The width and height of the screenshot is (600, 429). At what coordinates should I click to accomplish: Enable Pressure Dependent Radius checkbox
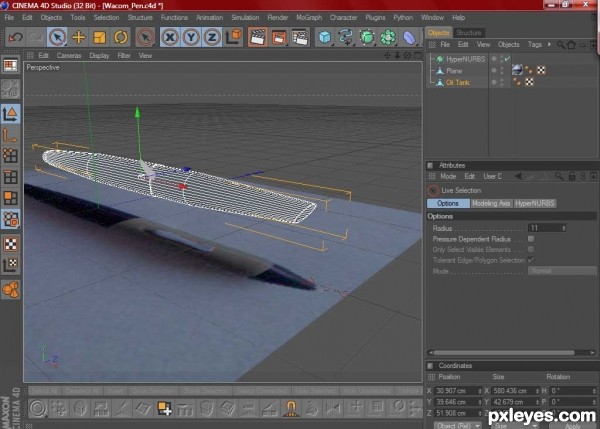point(531,239)
